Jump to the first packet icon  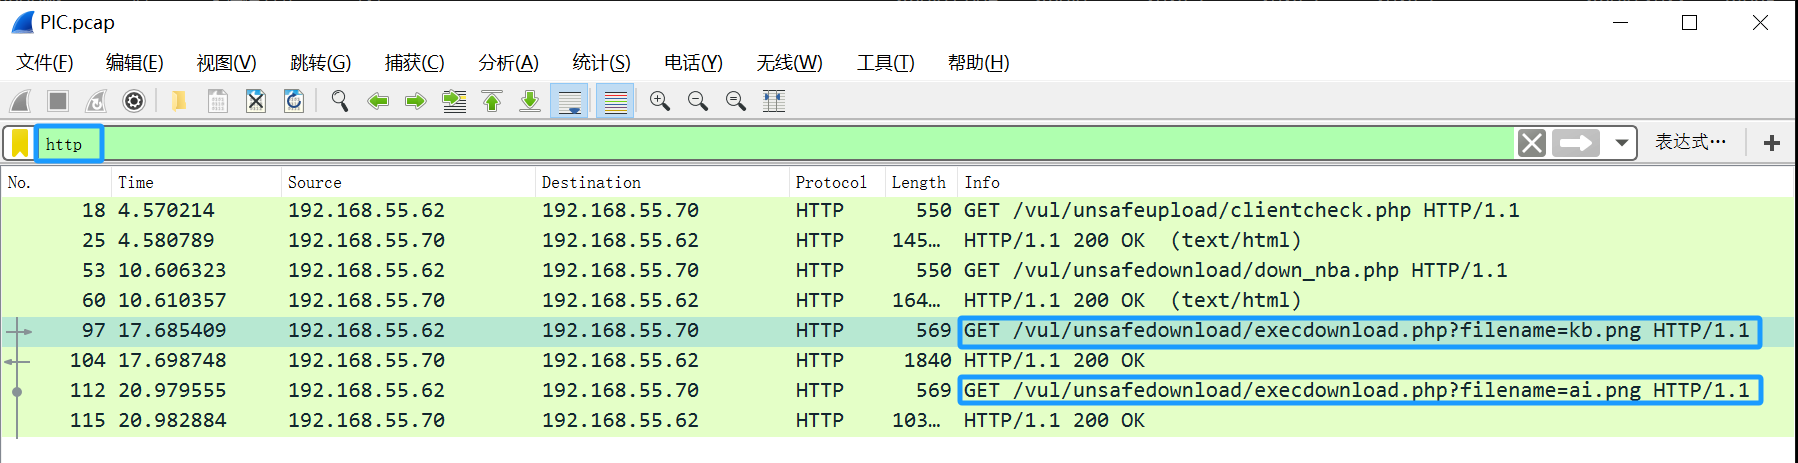[492, 101]
